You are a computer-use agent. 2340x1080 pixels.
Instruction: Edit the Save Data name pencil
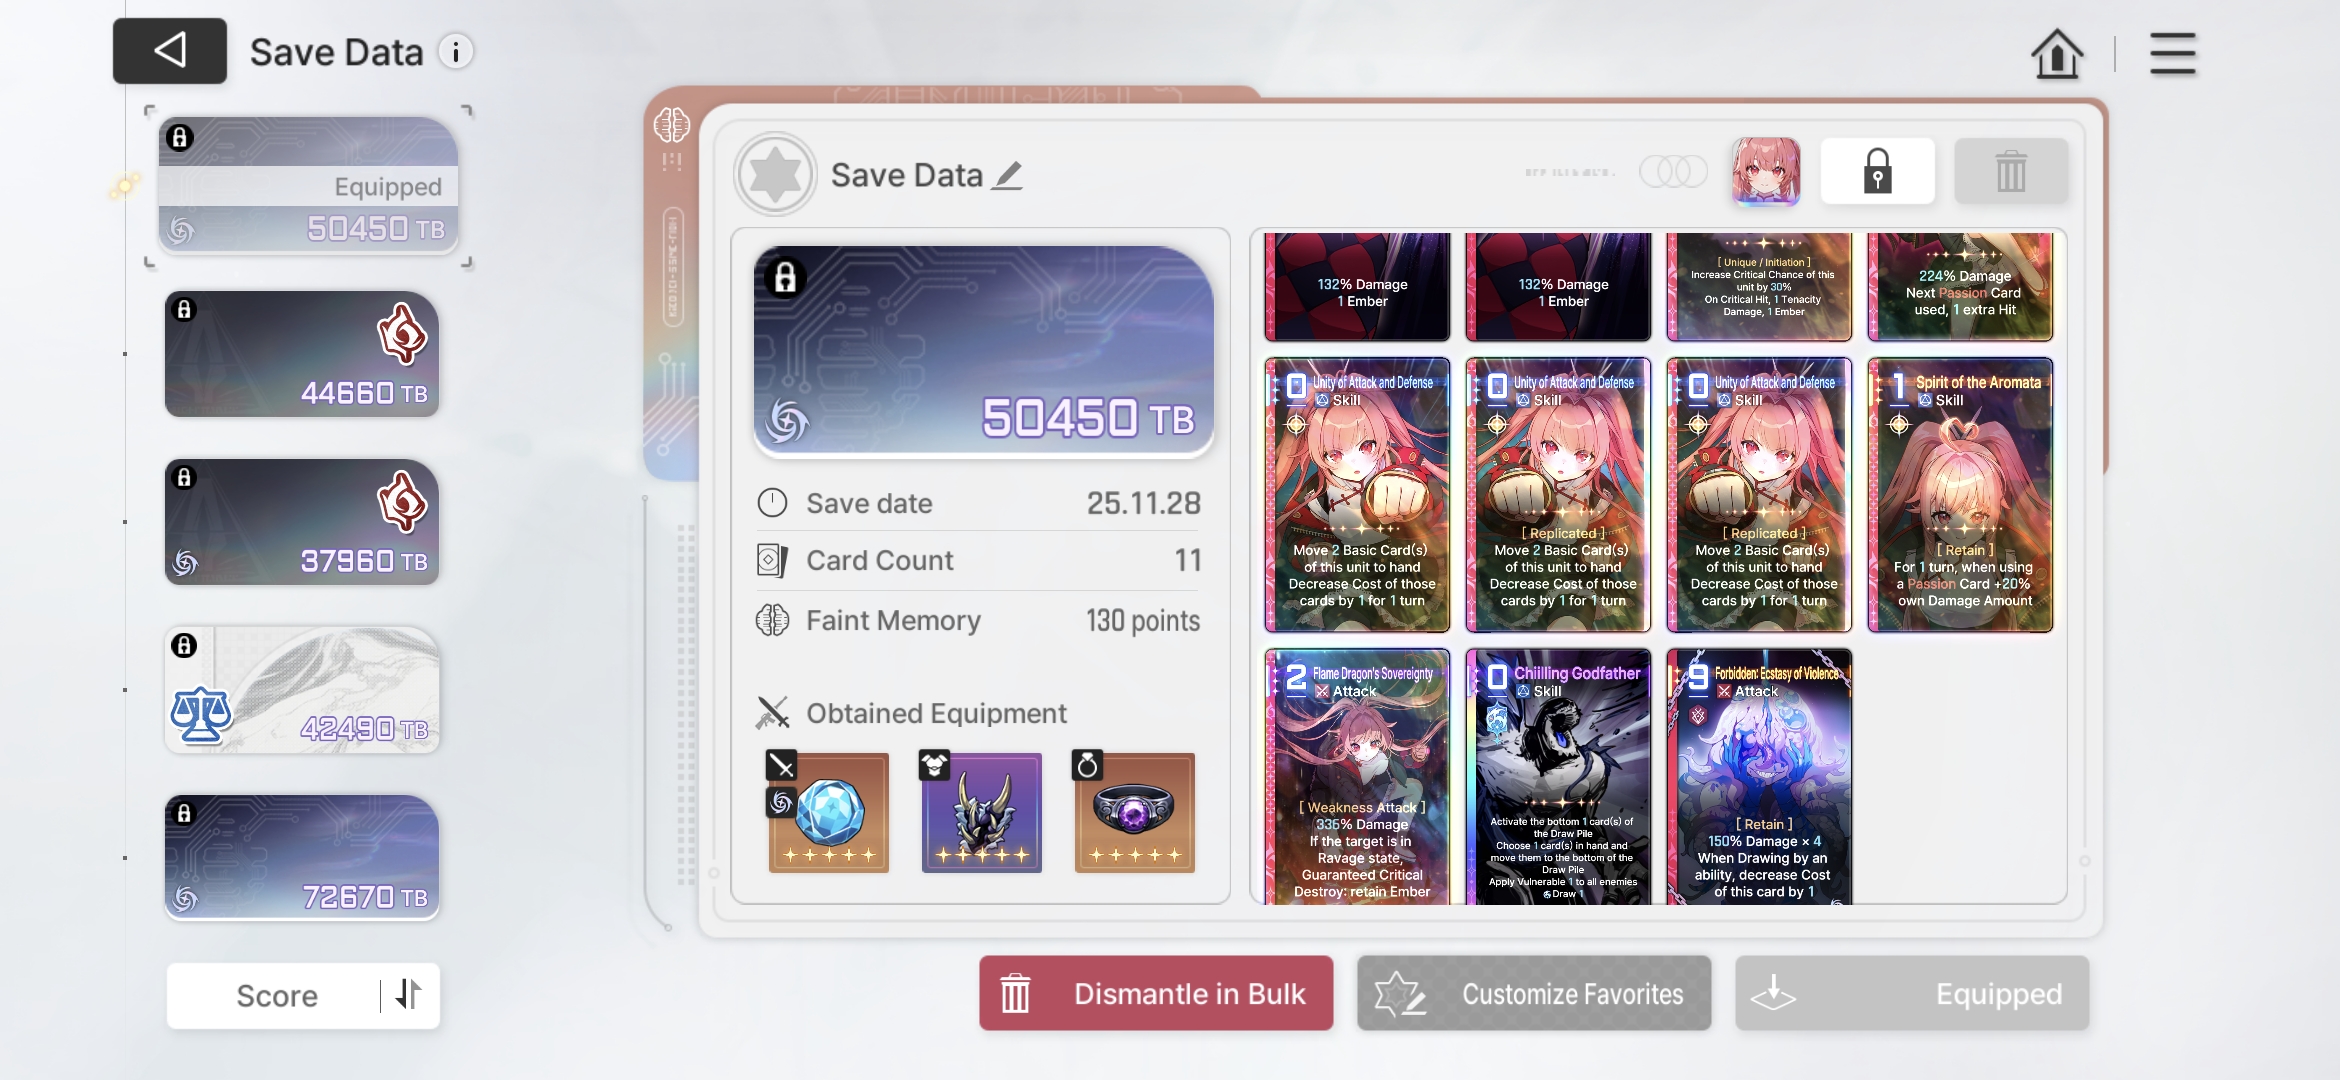click(1007, 176)
